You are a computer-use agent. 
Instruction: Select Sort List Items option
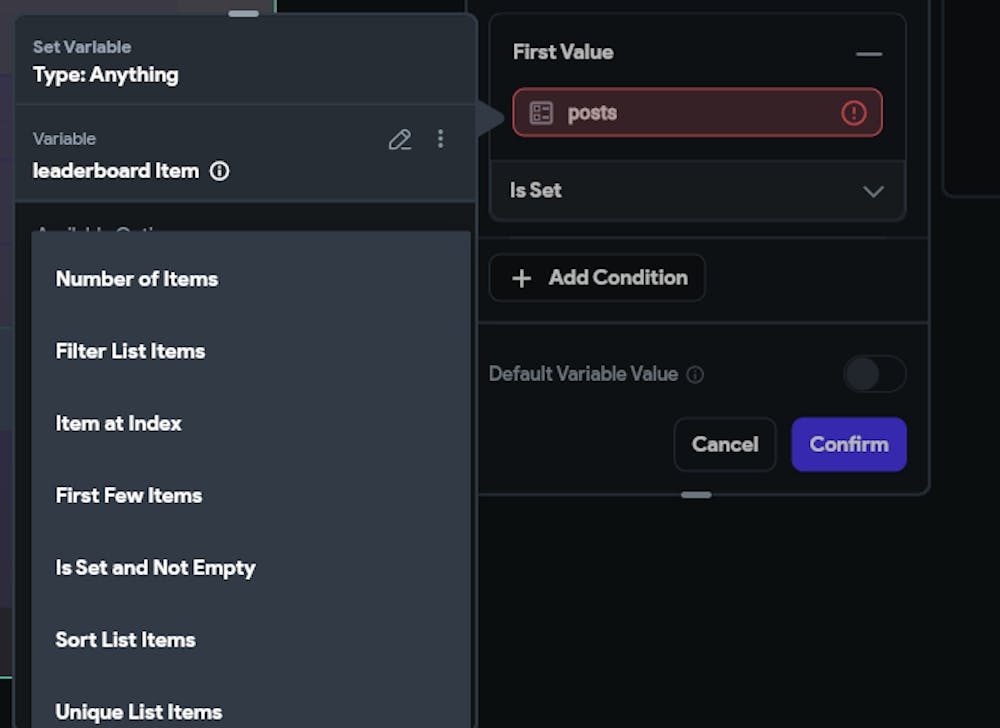click(126, 639)
